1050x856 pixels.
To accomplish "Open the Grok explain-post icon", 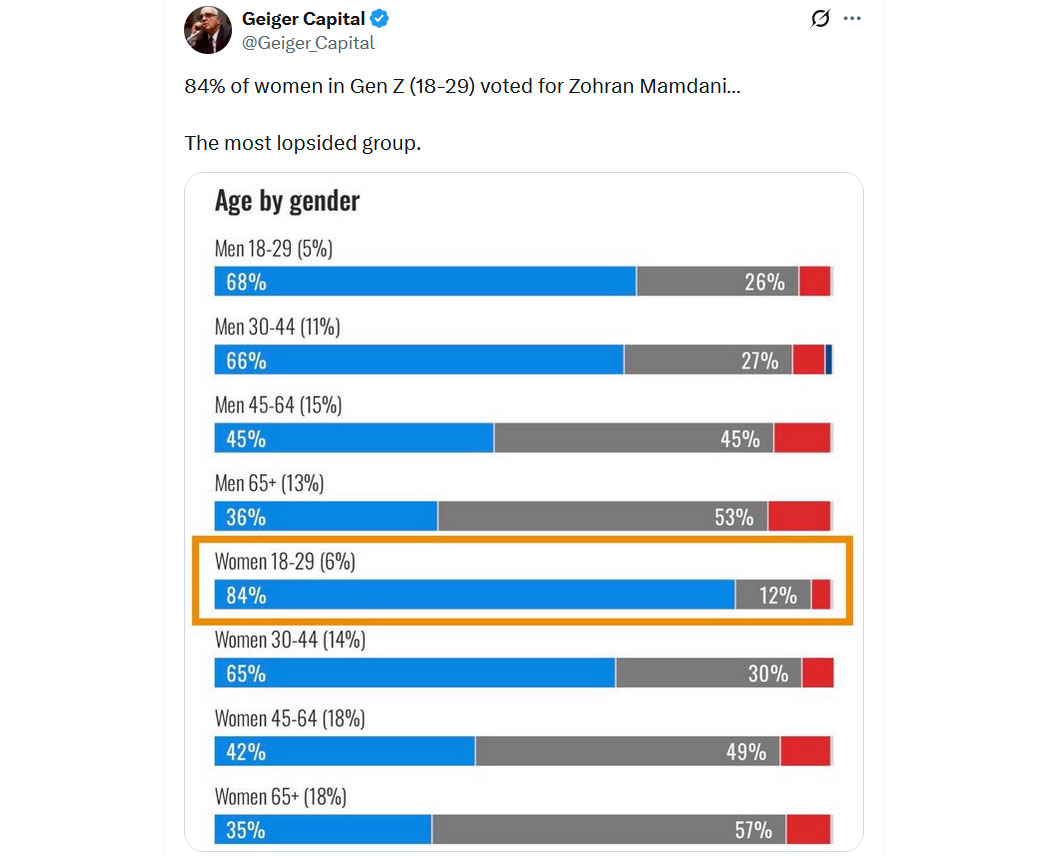I will (x=820, y=19).
